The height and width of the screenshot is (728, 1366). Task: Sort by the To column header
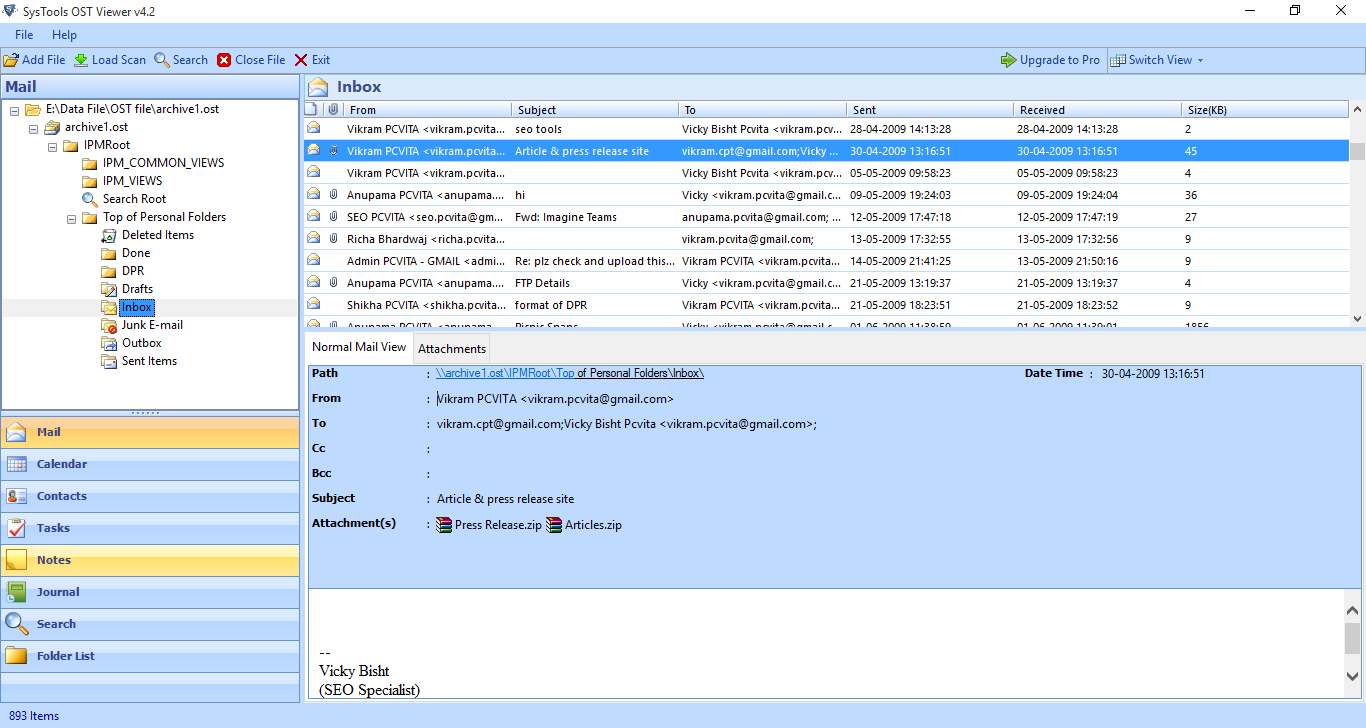coord(762,110)
